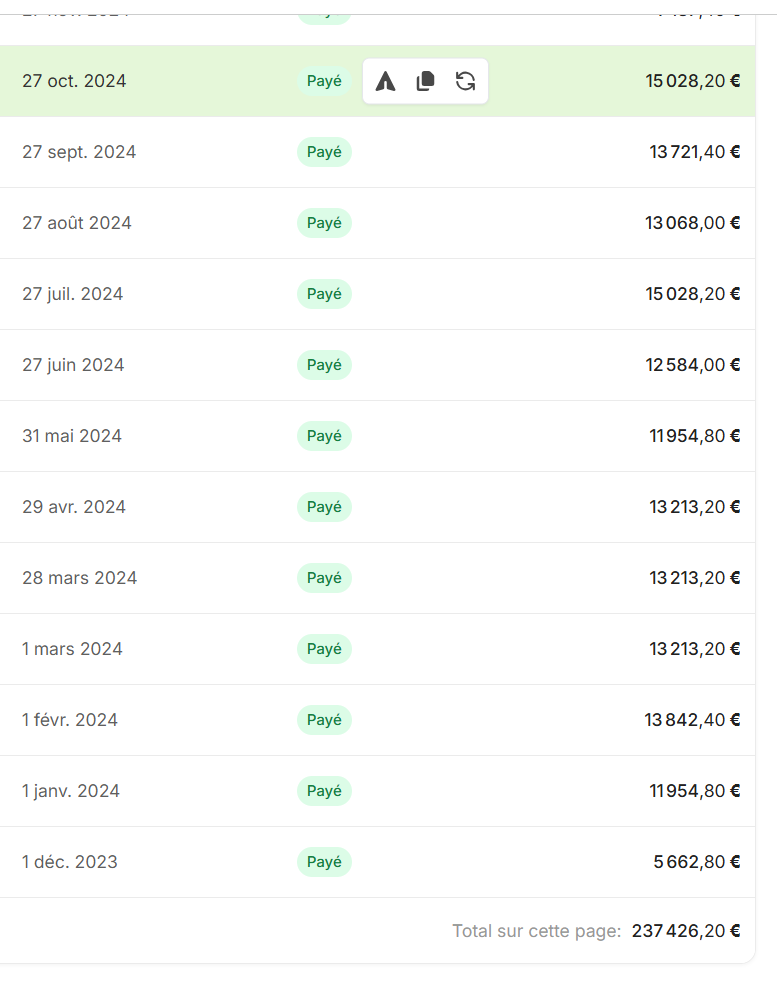Open the 27 août 2024 entry
Screen dimensions: 777x982
click(x=77, y=223)
